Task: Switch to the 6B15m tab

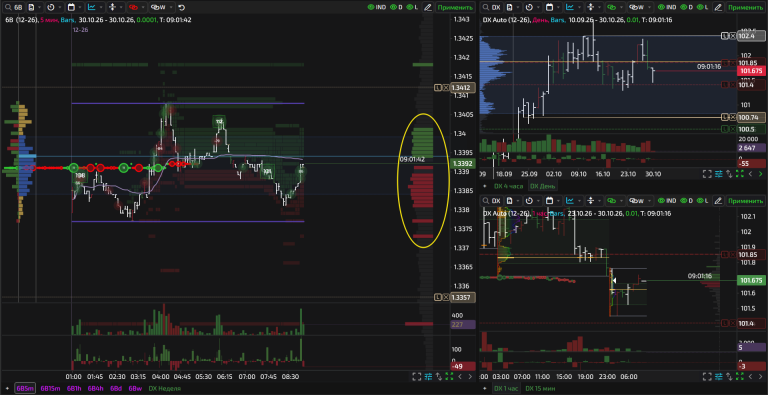Action: tap(50, 388)
